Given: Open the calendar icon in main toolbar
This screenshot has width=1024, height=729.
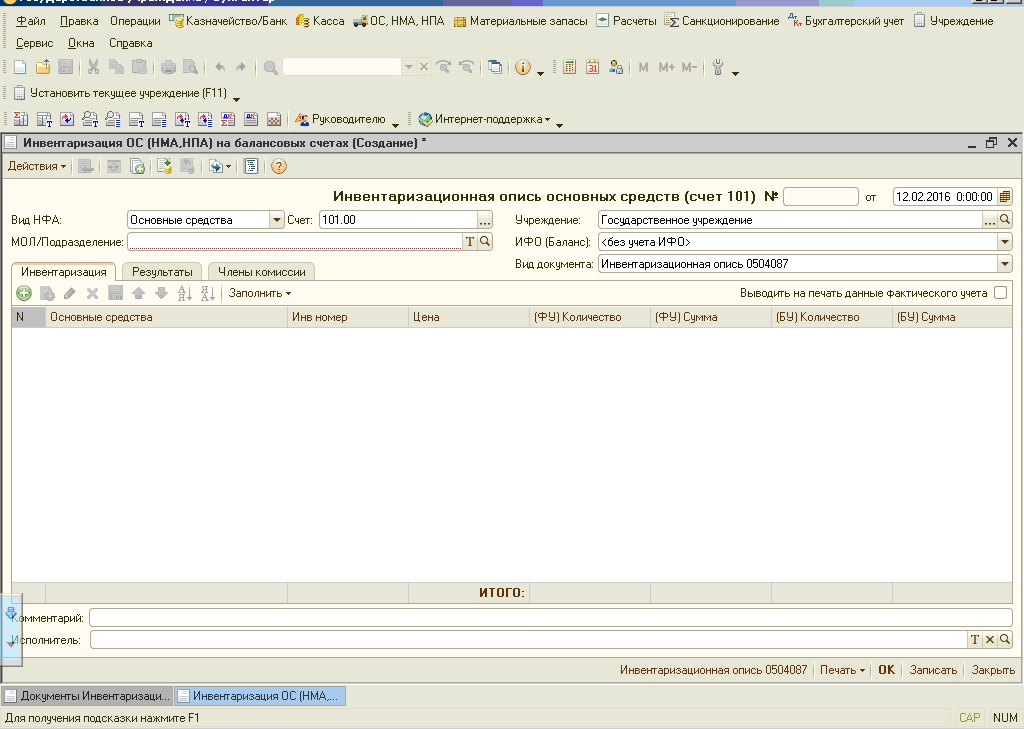Looking at the screenshot, I should (592, 67).
